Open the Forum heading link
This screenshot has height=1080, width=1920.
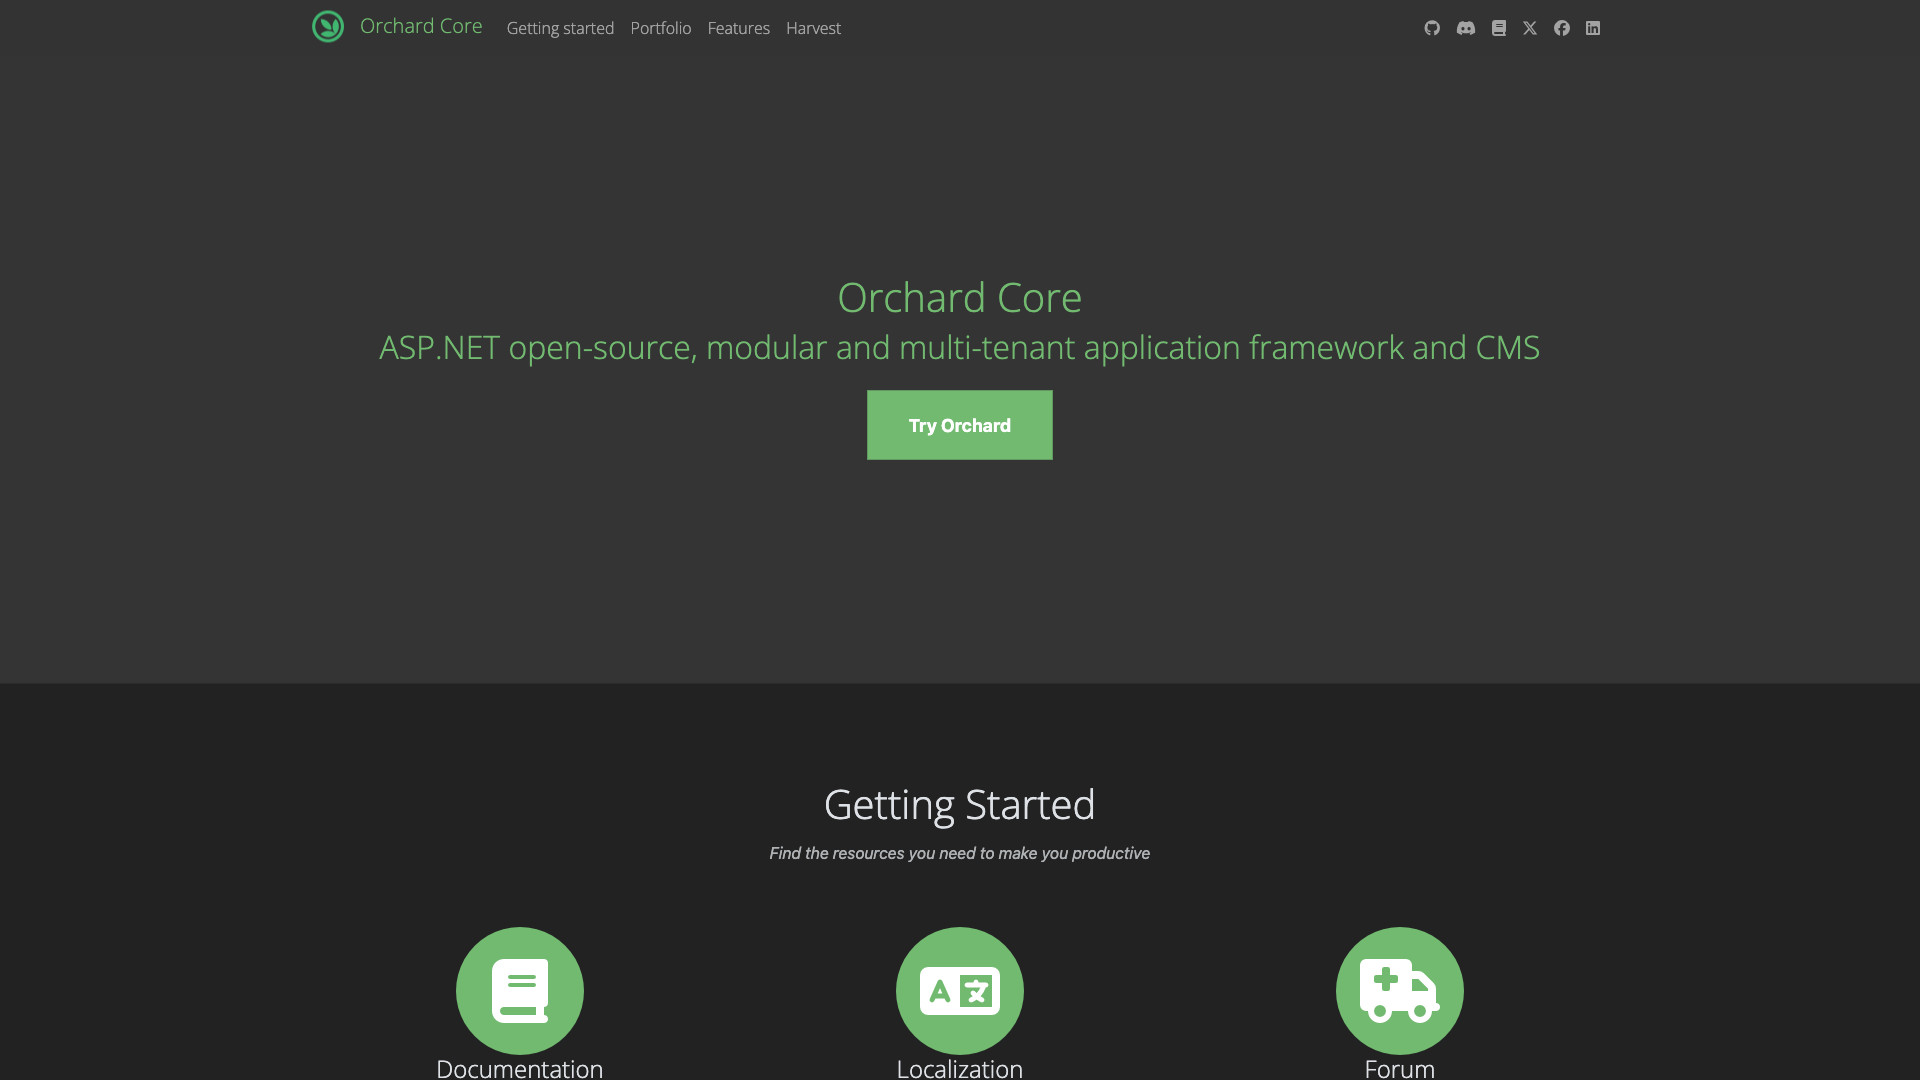(x=1400, y=1068)
